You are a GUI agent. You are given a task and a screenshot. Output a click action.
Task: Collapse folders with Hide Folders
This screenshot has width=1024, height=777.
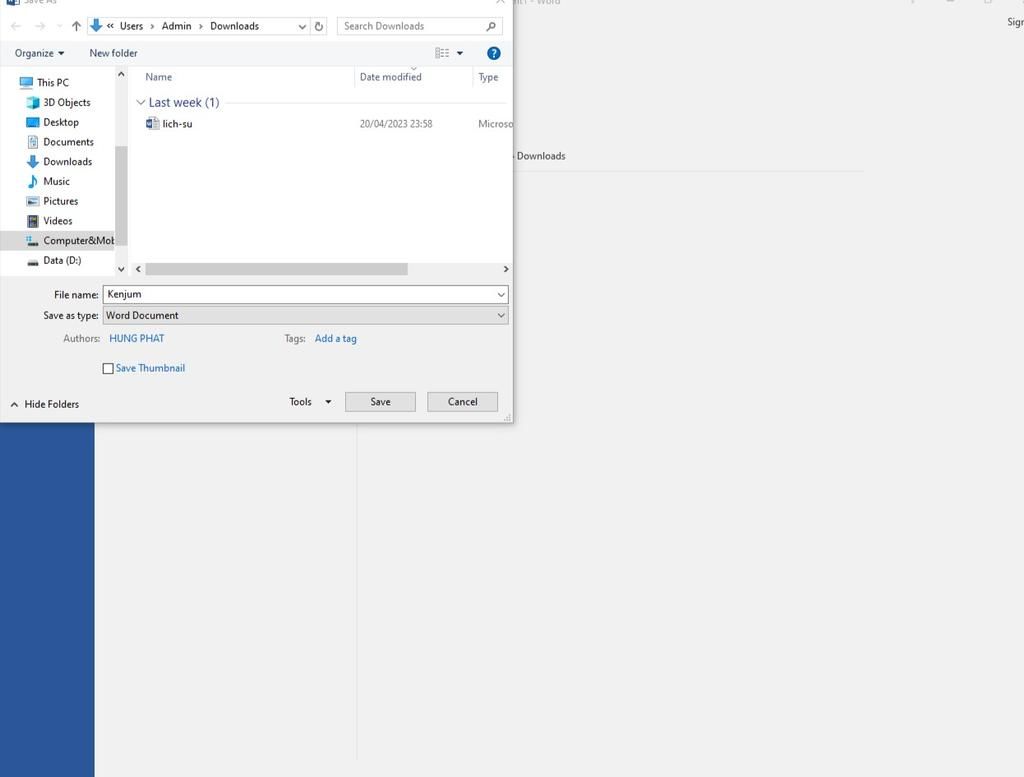[44, 404]
